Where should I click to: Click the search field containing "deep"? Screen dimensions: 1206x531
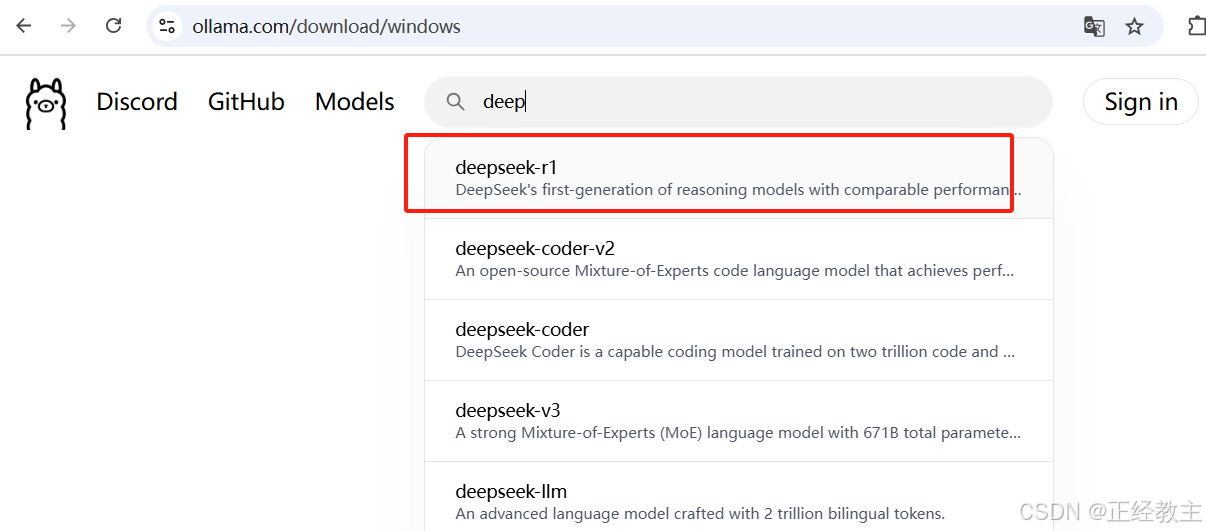pos(738,102)
